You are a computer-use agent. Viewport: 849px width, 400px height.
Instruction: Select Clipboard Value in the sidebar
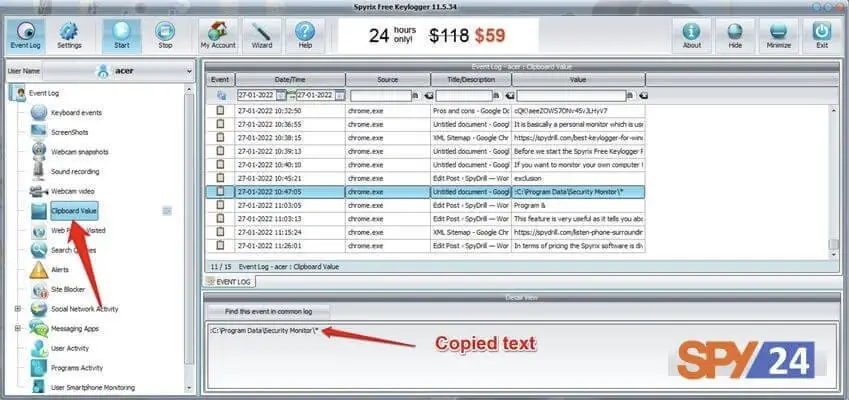[x=74, y=211]
